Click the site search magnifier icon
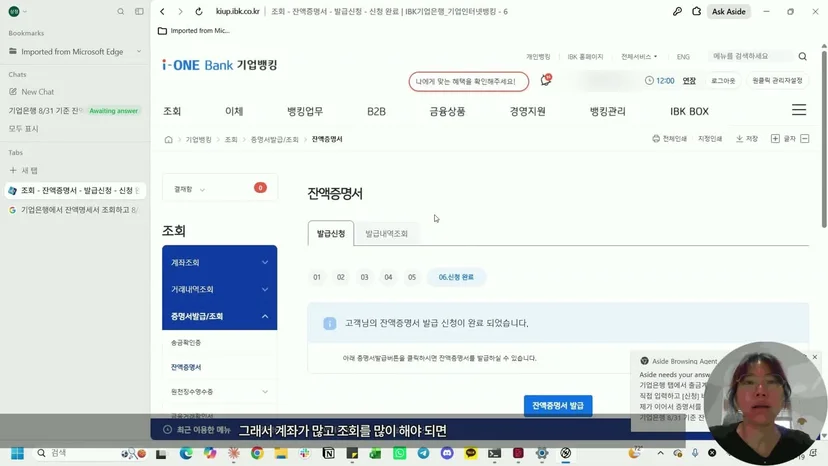828x466 pixels. [802, 56]
